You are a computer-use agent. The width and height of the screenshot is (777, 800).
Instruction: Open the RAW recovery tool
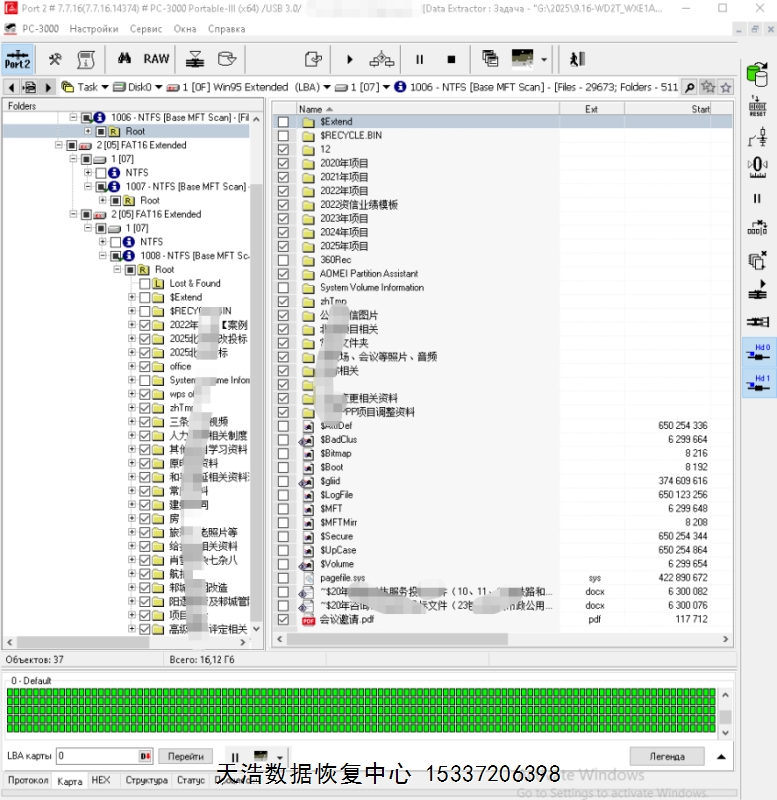tap(156, 59)
